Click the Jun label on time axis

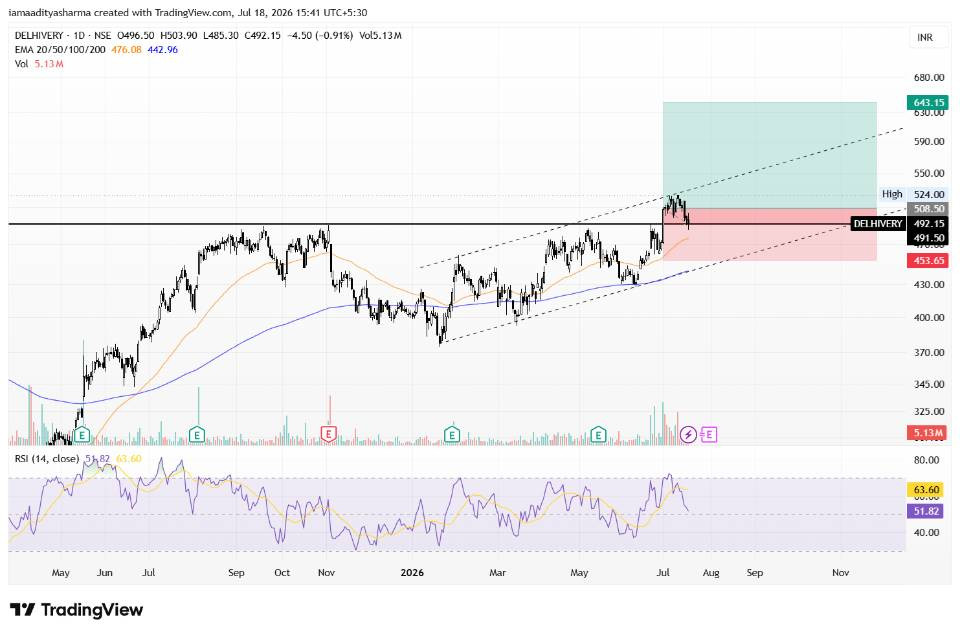tap(105, 573)
